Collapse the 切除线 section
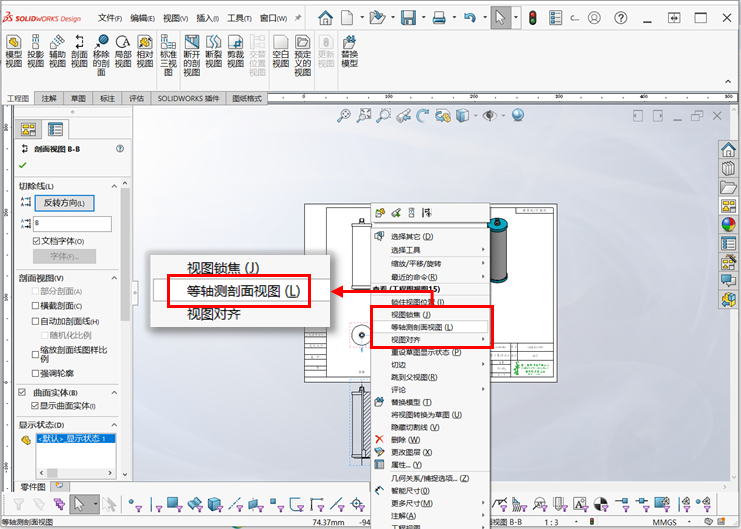Image resolution: width=741 pixels, height=529 pixels. [x=116, y=186]
